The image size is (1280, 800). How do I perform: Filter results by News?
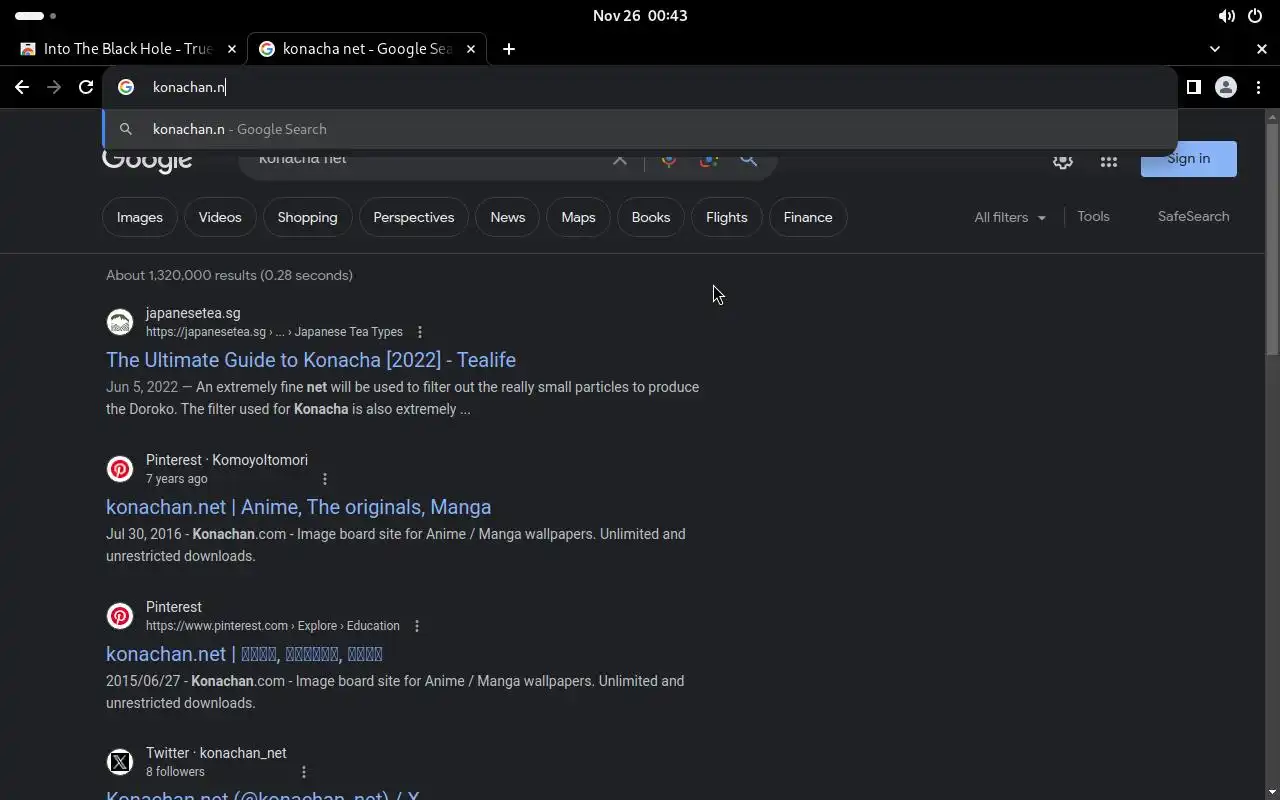(x=508, y=217)
